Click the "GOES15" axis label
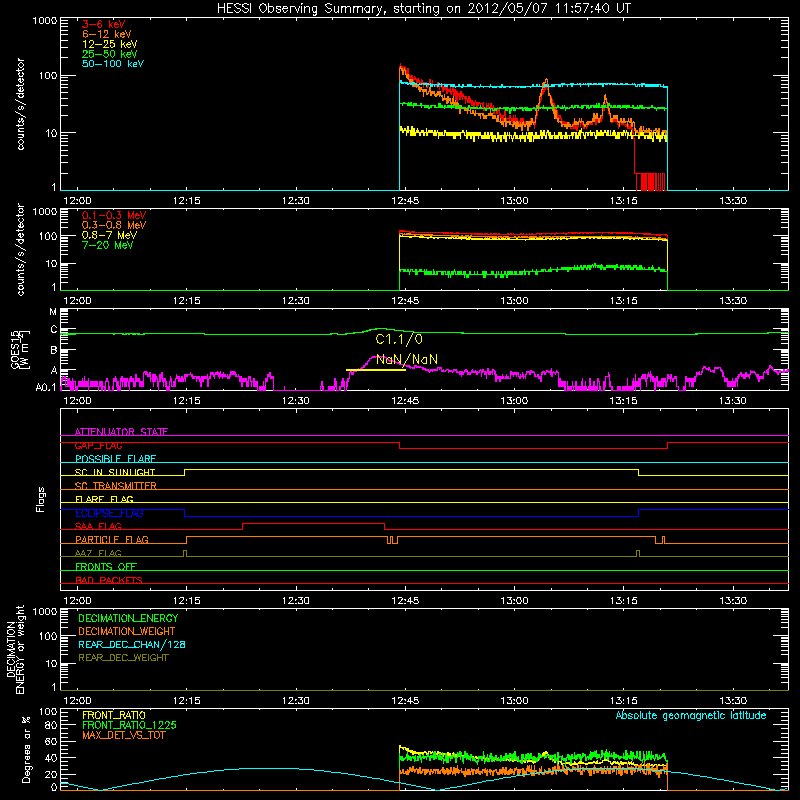Viewport: 800px width, 800px height. (15, 349)
